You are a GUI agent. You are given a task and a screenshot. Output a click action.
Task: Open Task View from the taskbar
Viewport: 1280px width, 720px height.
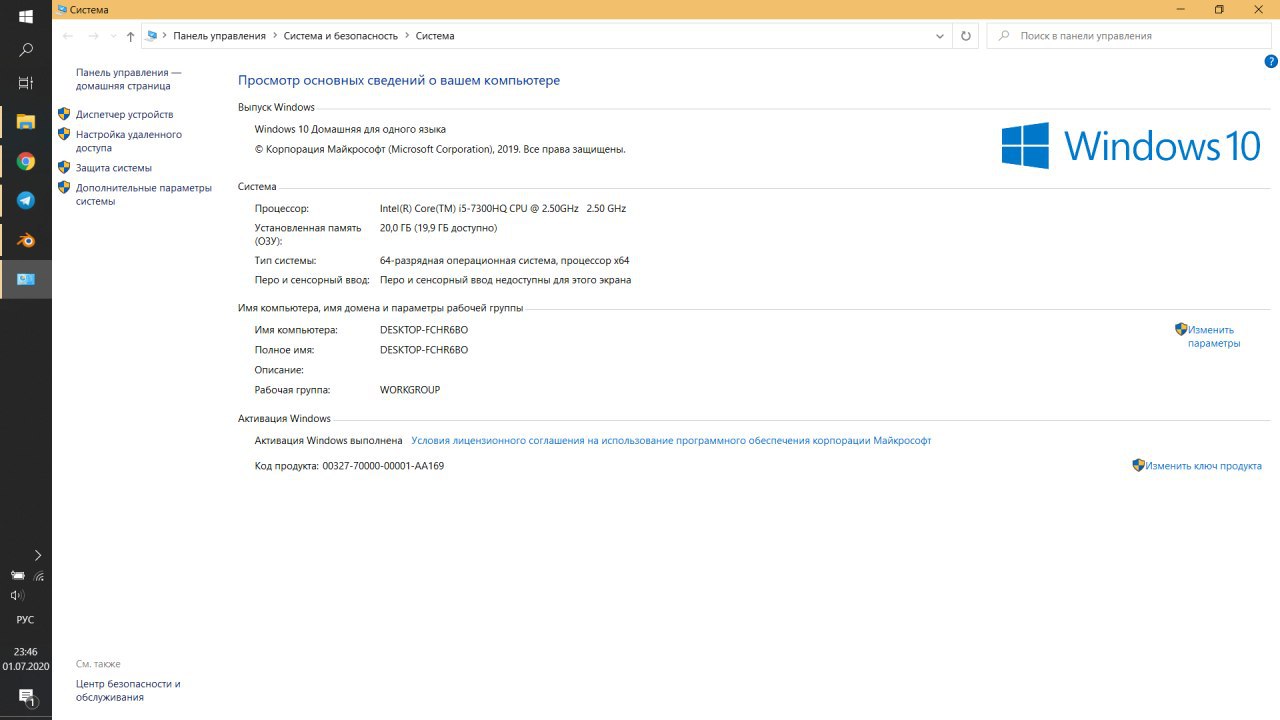pyautogui.click(x=26, y=82)
